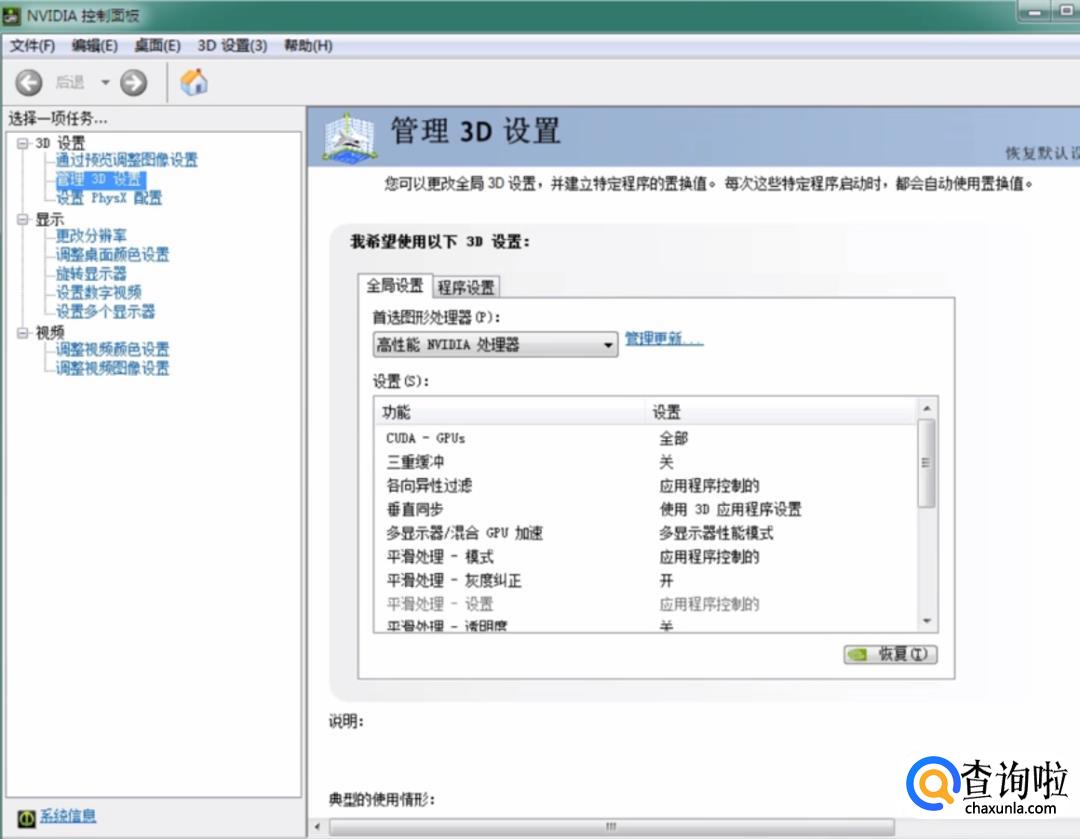Click the NVIDIA title bar icon
The image size is (1080, 839).
click(x=12, y=15)
